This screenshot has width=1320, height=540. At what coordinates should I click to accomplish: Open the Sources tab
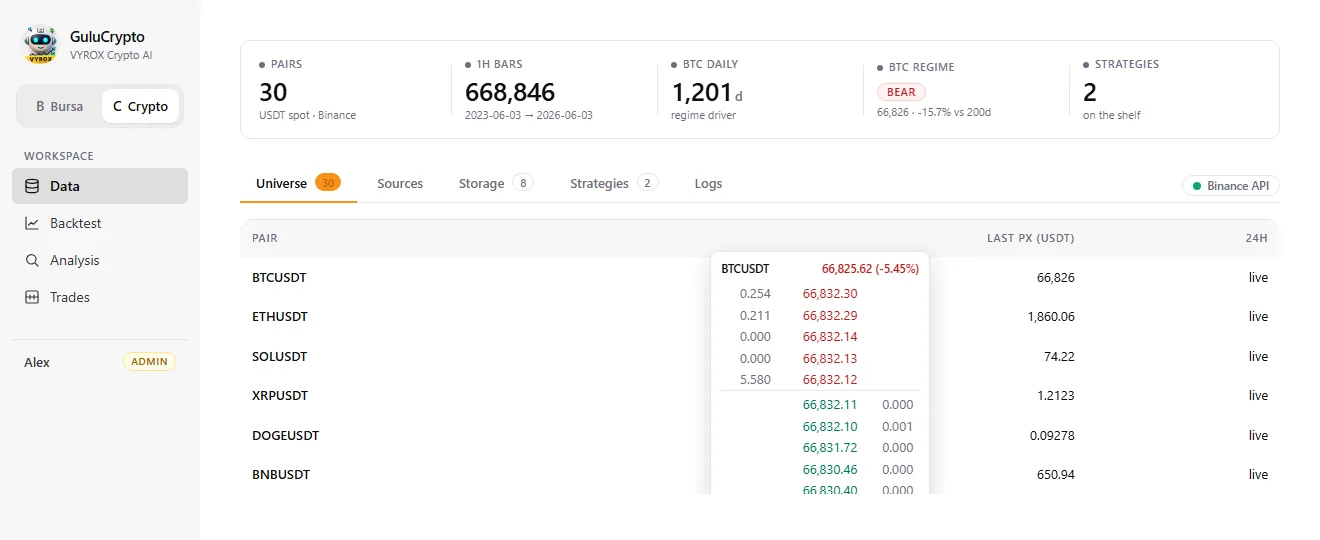(400, 183)
